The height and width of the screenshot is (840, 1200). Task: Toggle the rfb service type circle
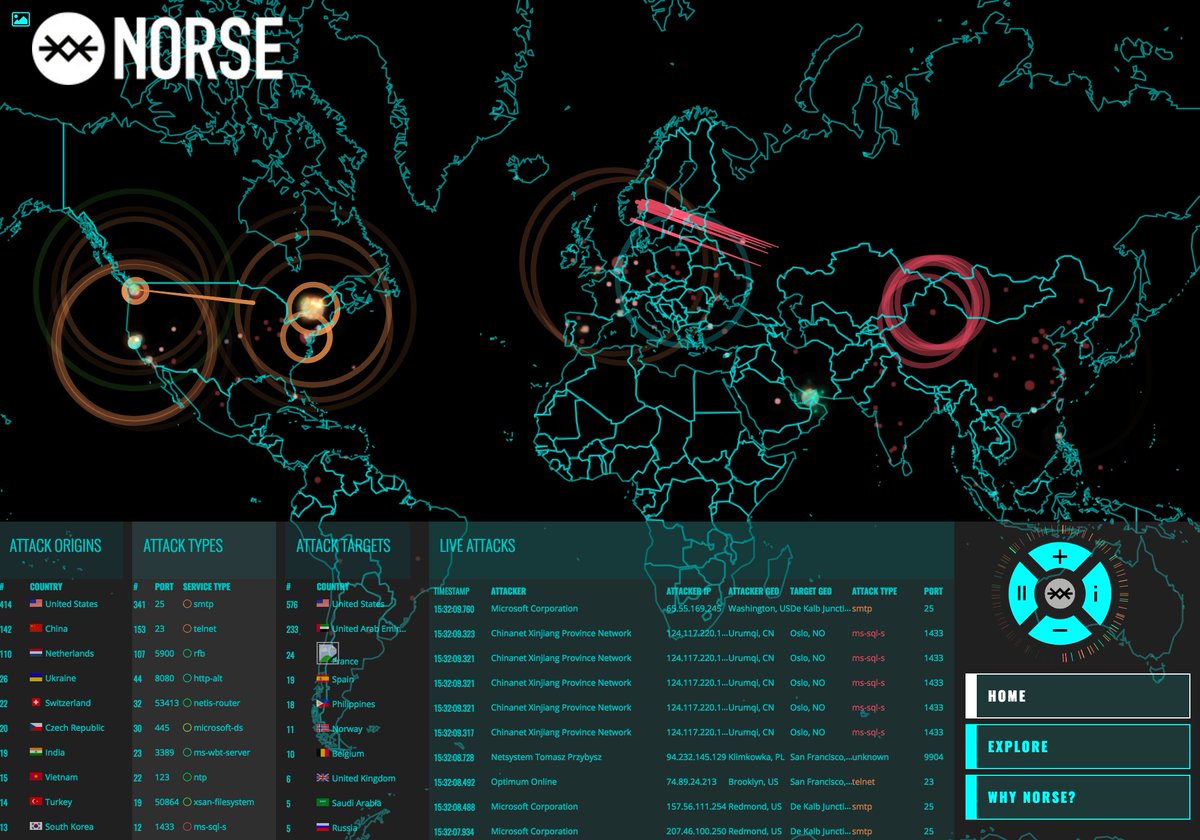187,653
